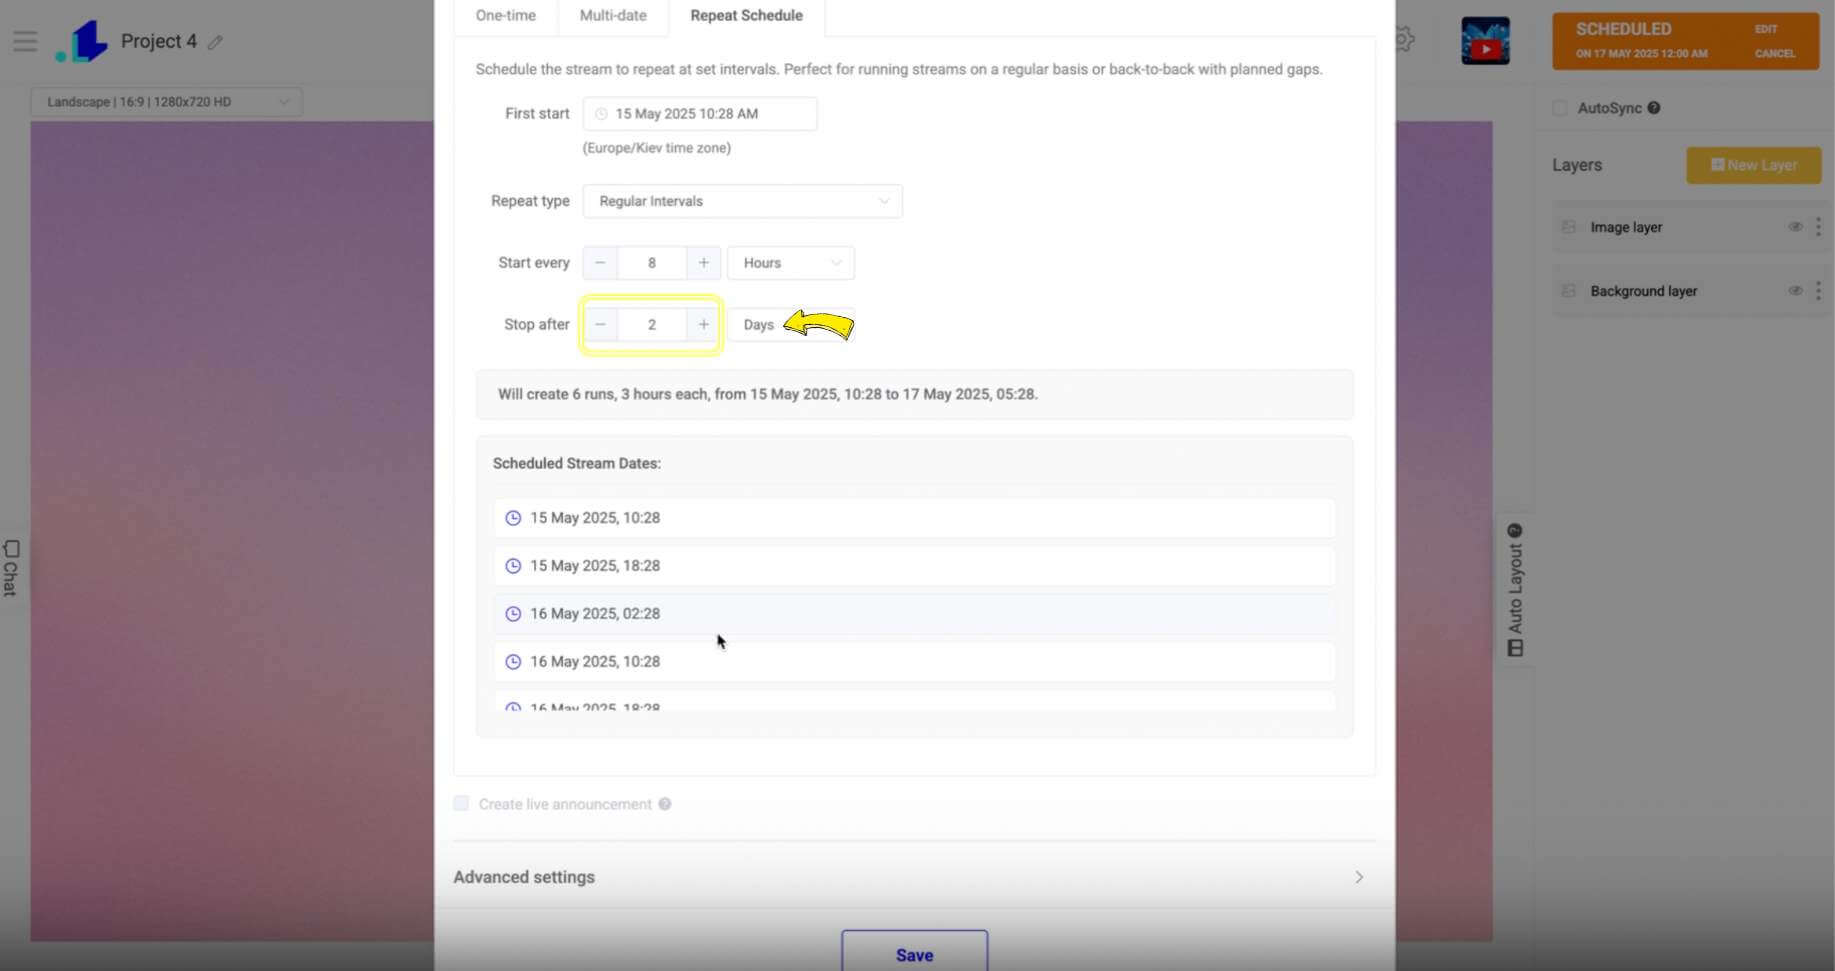Select the 15 May 2025, 10:28 date row
The width and height of the screenshot is (1835, 971).
tap(914, 518)
